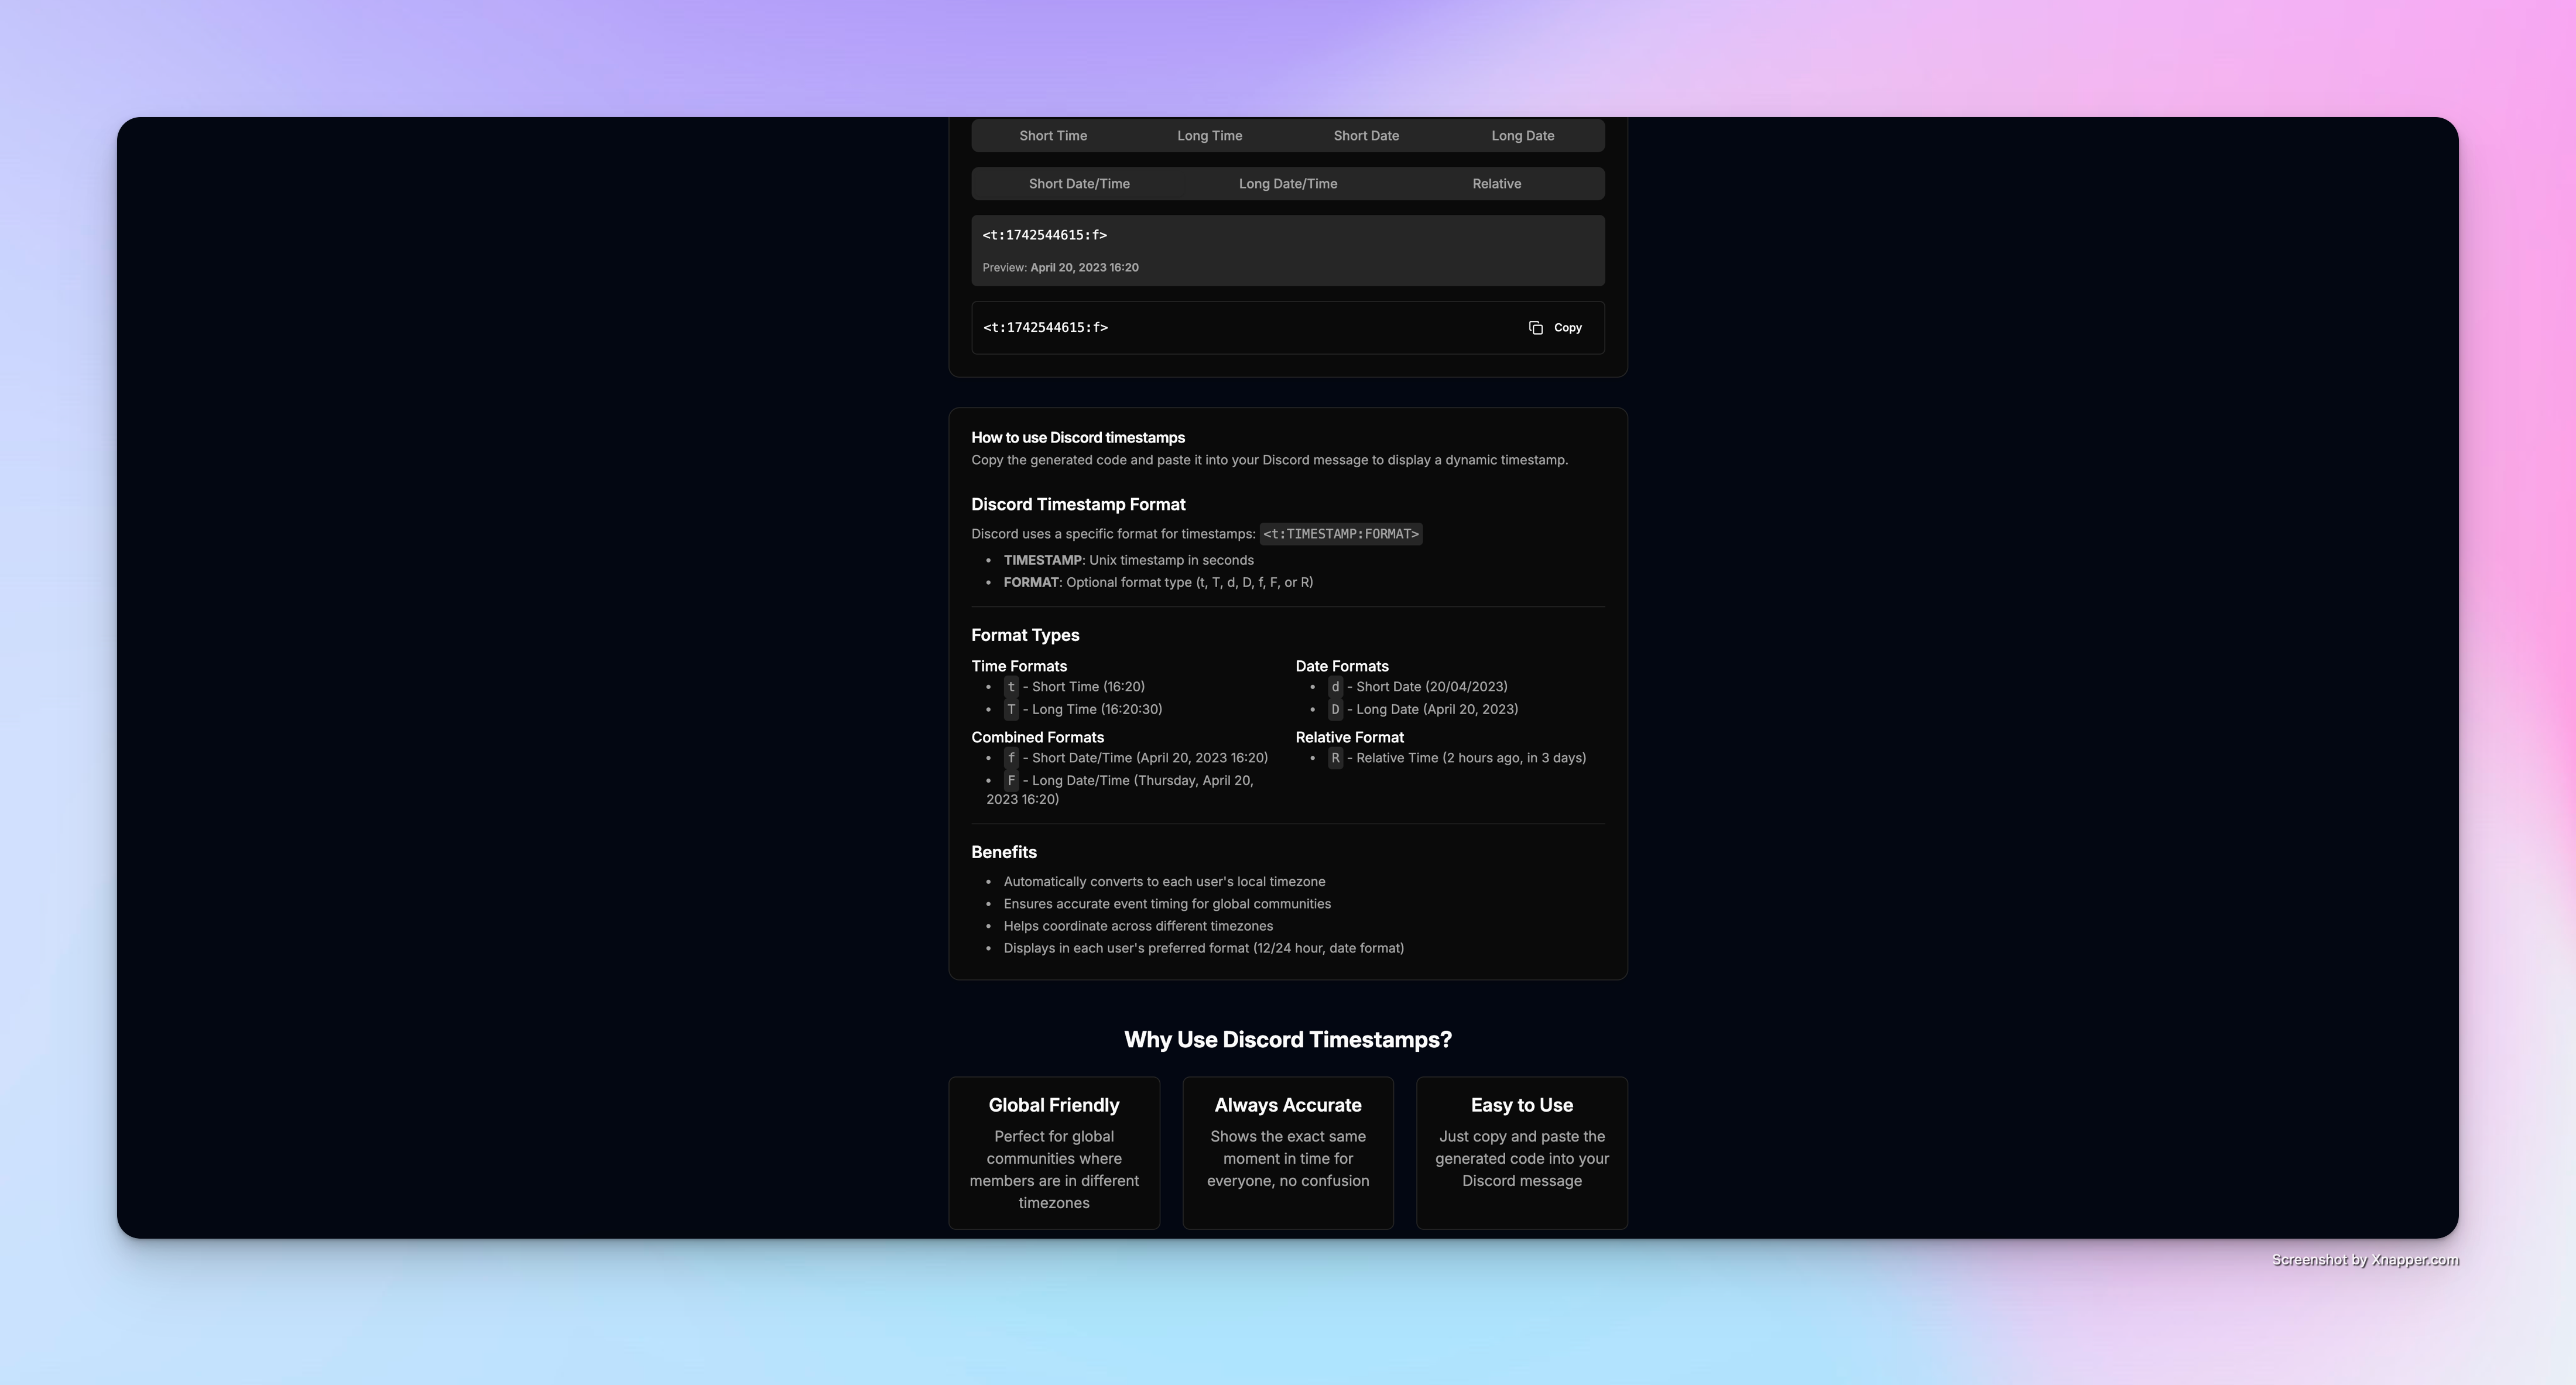Click the TIMESTAMP Unix timestamp bullet
The image size is (2576, 1385).
[x=1128, y=560]
